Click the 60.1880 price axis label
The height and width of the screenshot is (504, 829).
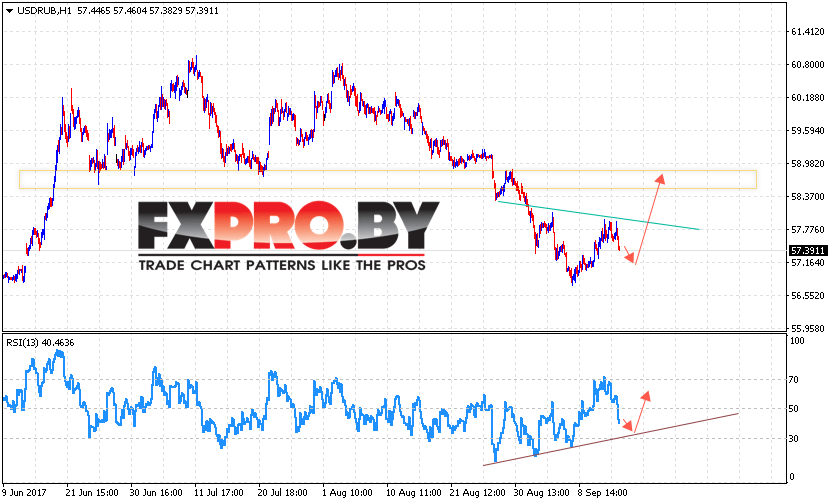pos(807,98)
